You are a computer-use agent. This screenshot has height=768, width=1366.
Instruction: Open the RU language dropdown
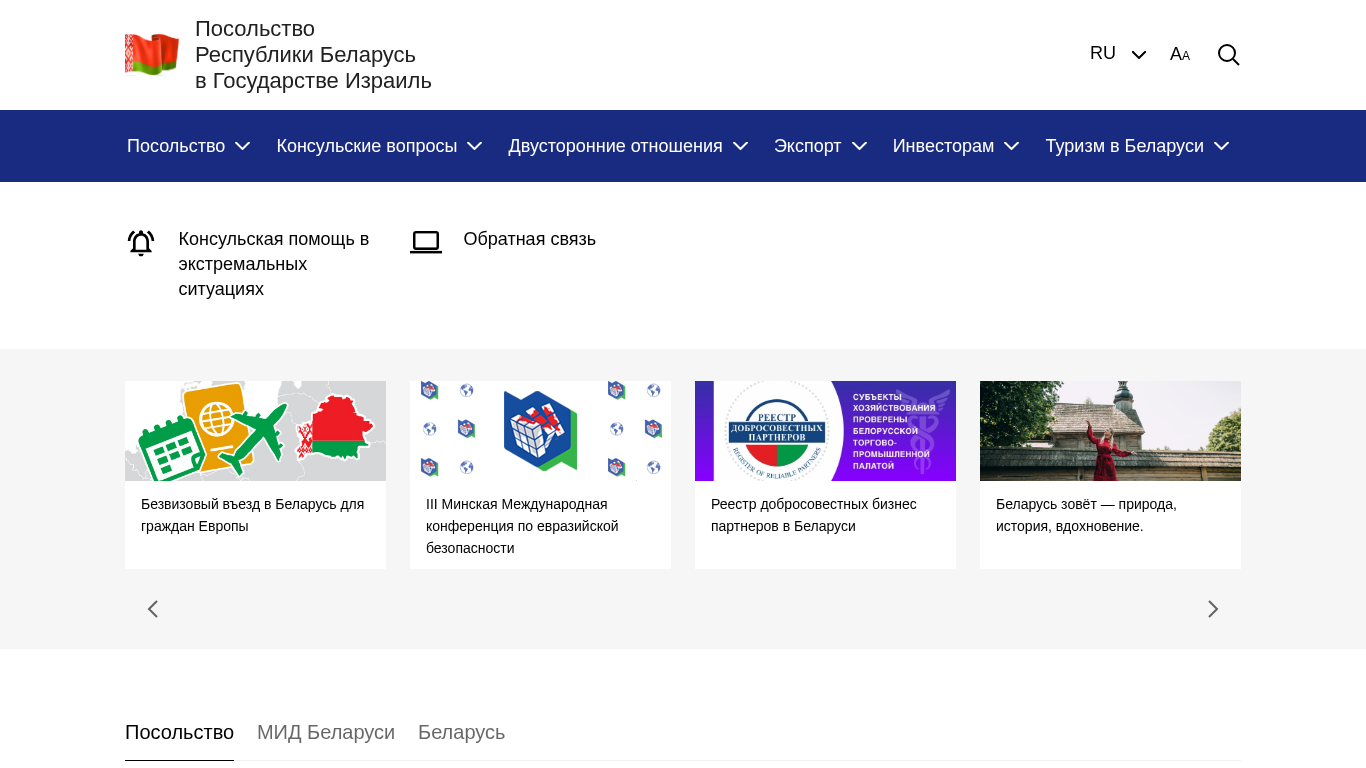pos(1118,54)
